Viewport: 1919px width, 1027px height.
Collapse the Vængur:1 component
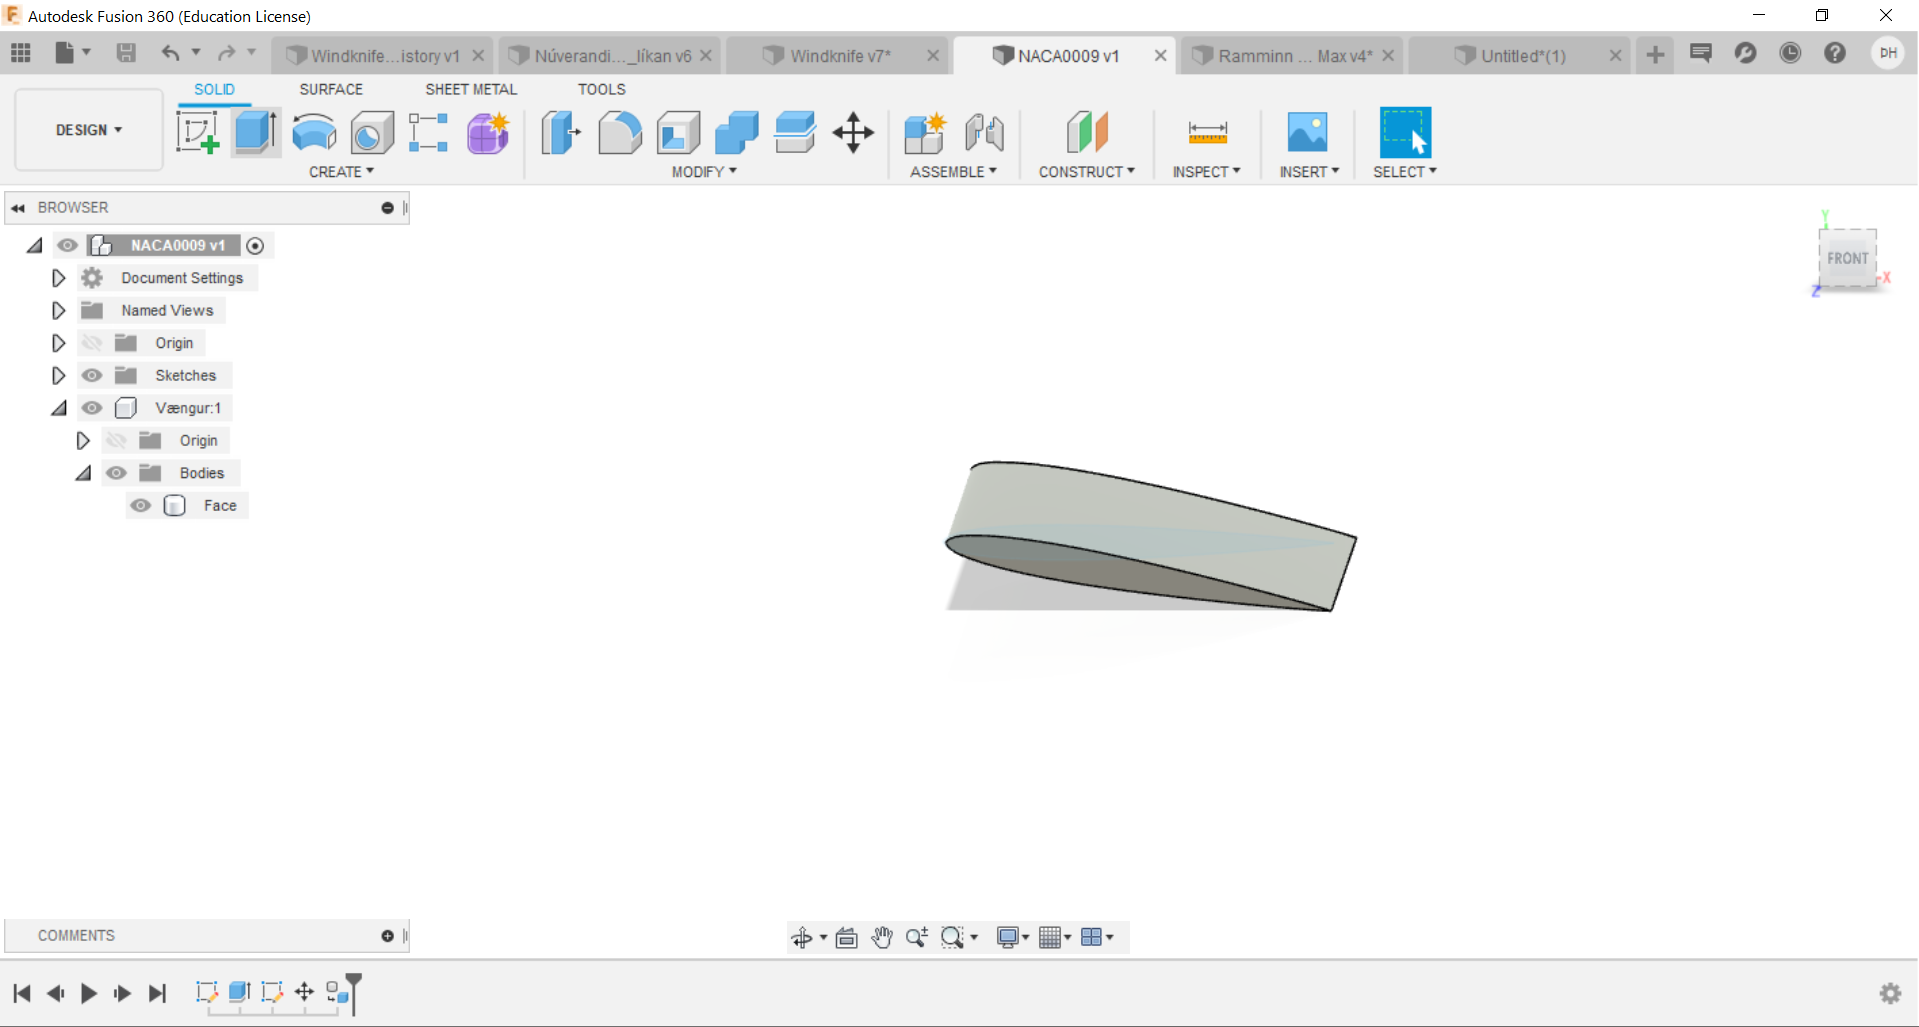click(59, 408)
